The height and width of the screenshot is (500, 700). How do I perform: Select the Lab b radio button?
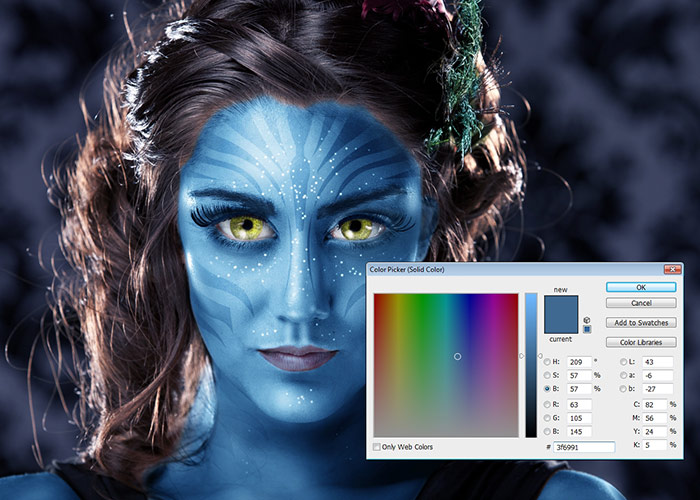pos(623,389)
